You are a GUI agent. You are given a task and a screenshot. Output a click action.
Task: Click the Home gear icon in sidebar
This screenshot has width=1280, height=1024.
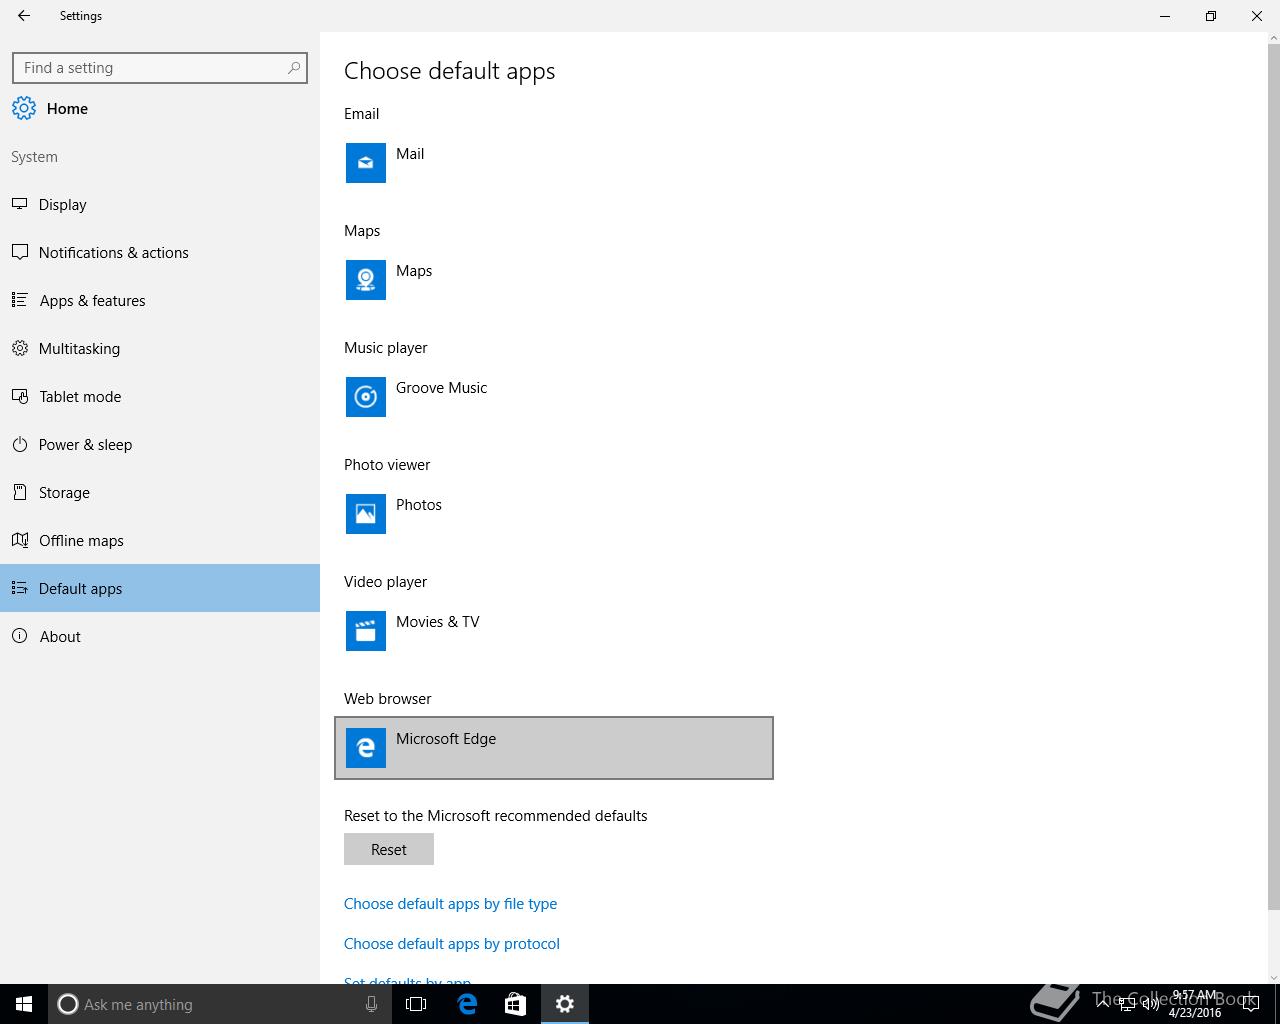click(24, 108)
